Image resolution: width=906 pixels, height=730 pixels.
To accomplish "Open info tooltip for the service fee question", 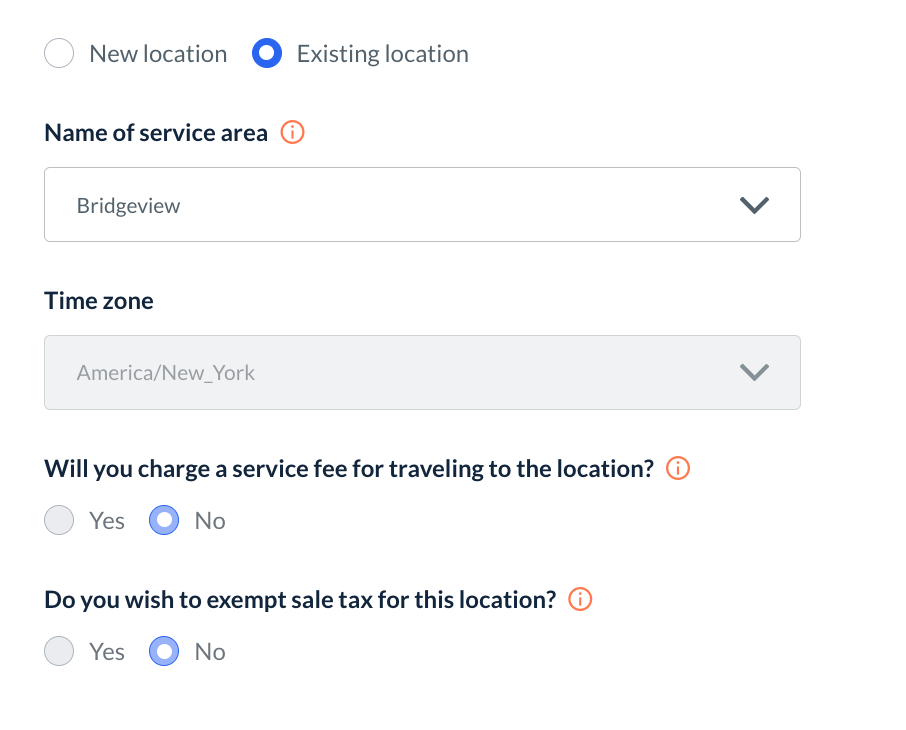I will [678, 468].
